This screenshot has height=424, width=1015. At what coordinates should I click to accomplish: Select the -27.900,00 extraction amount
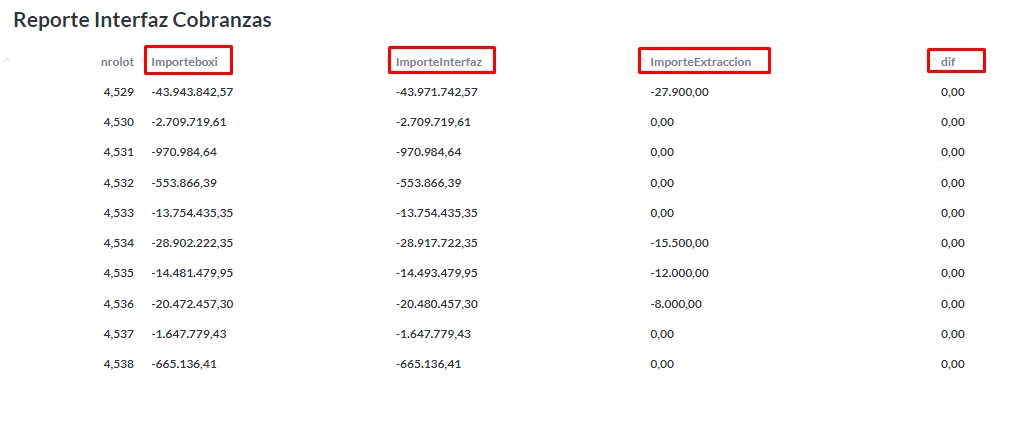coord(680,92)
